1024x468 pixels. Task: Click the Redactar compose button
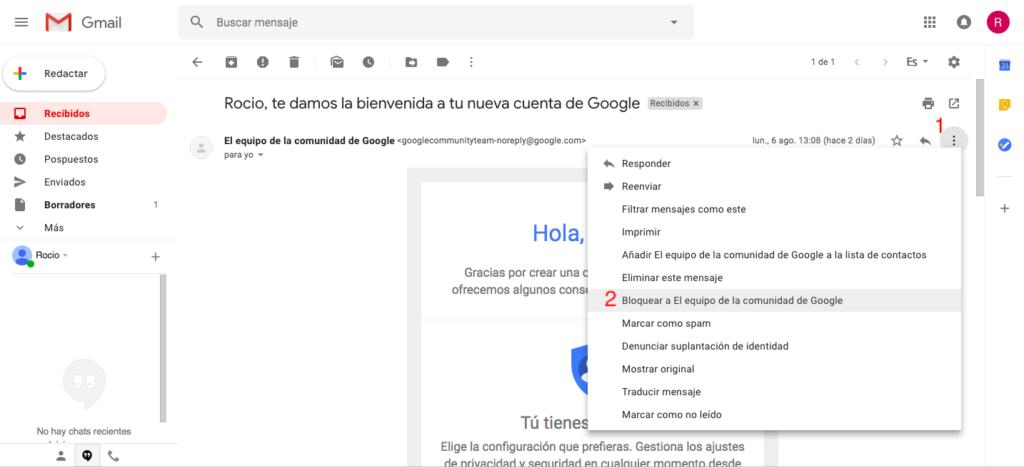click(54, 74)
